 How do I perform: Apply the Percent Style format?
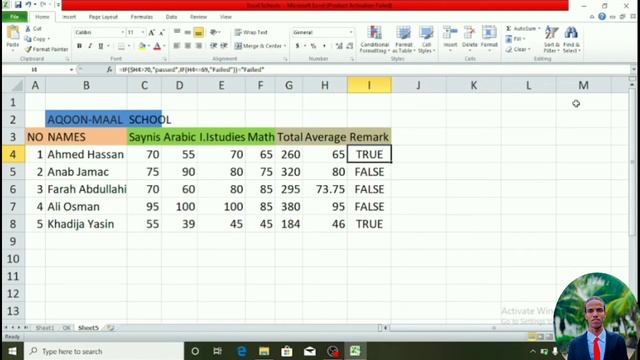coord(313,46)
